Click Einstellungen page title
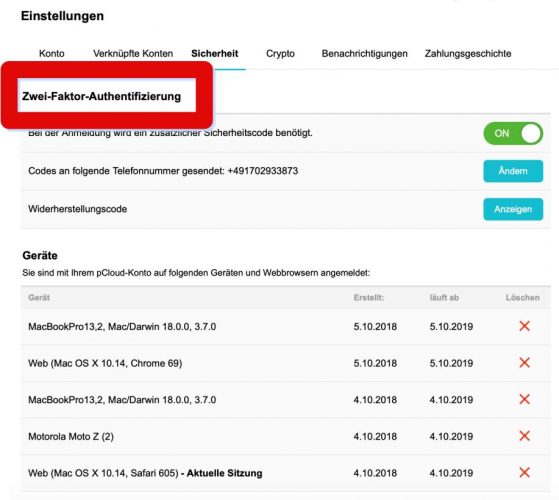This screenshot has height=500, width=559. click(62, 16)
